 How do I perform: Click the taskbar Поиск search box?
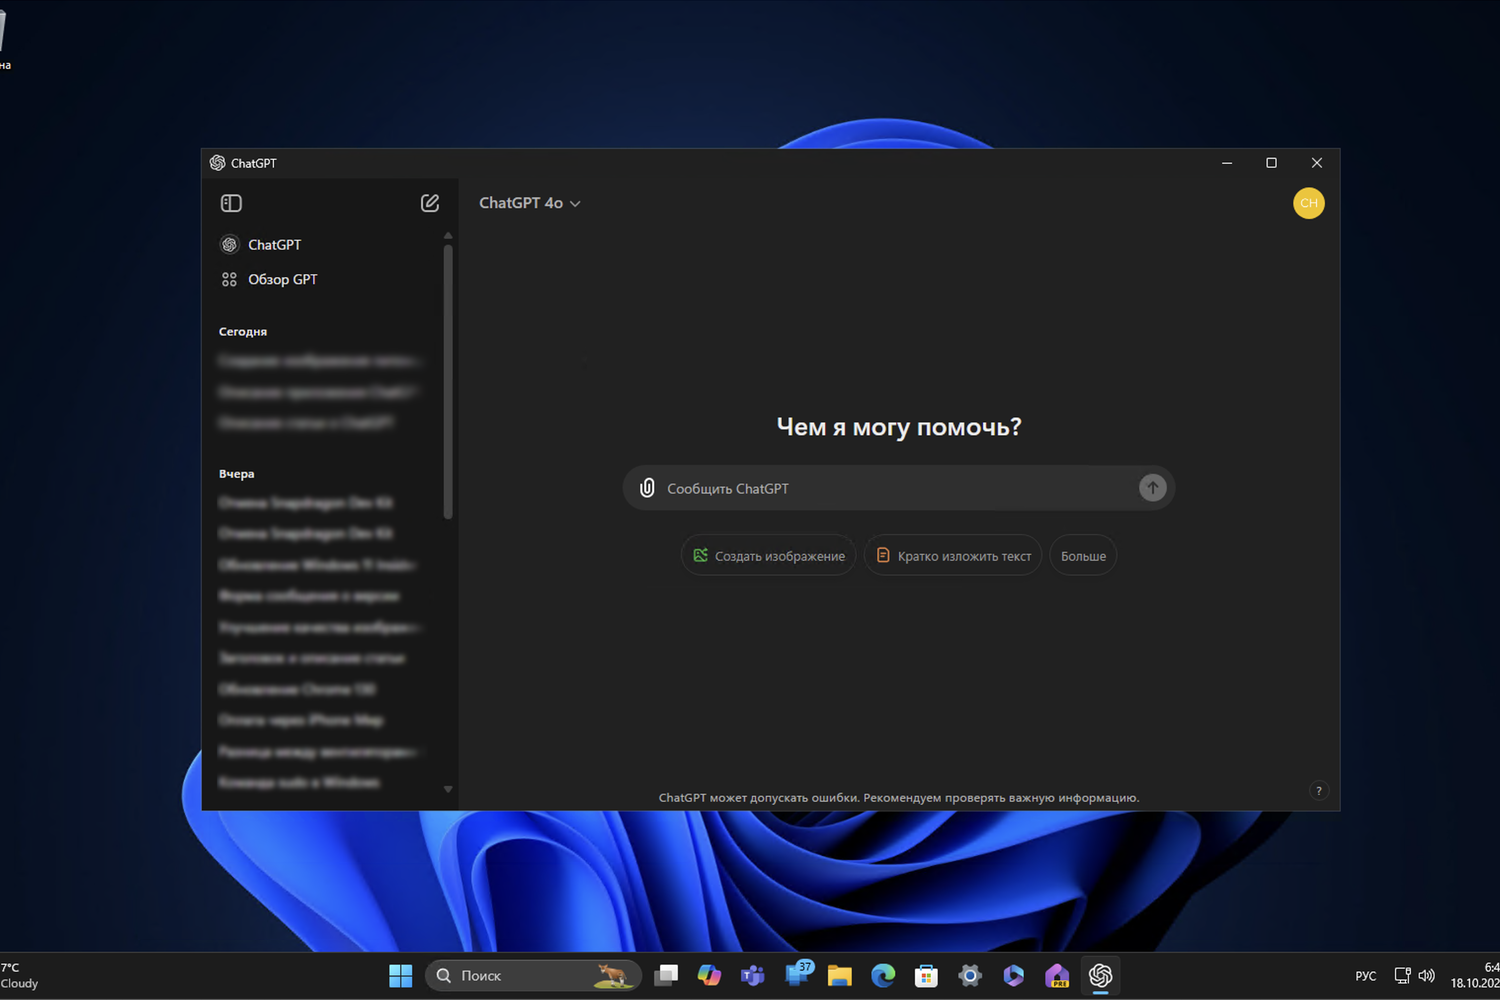[533, 975]
